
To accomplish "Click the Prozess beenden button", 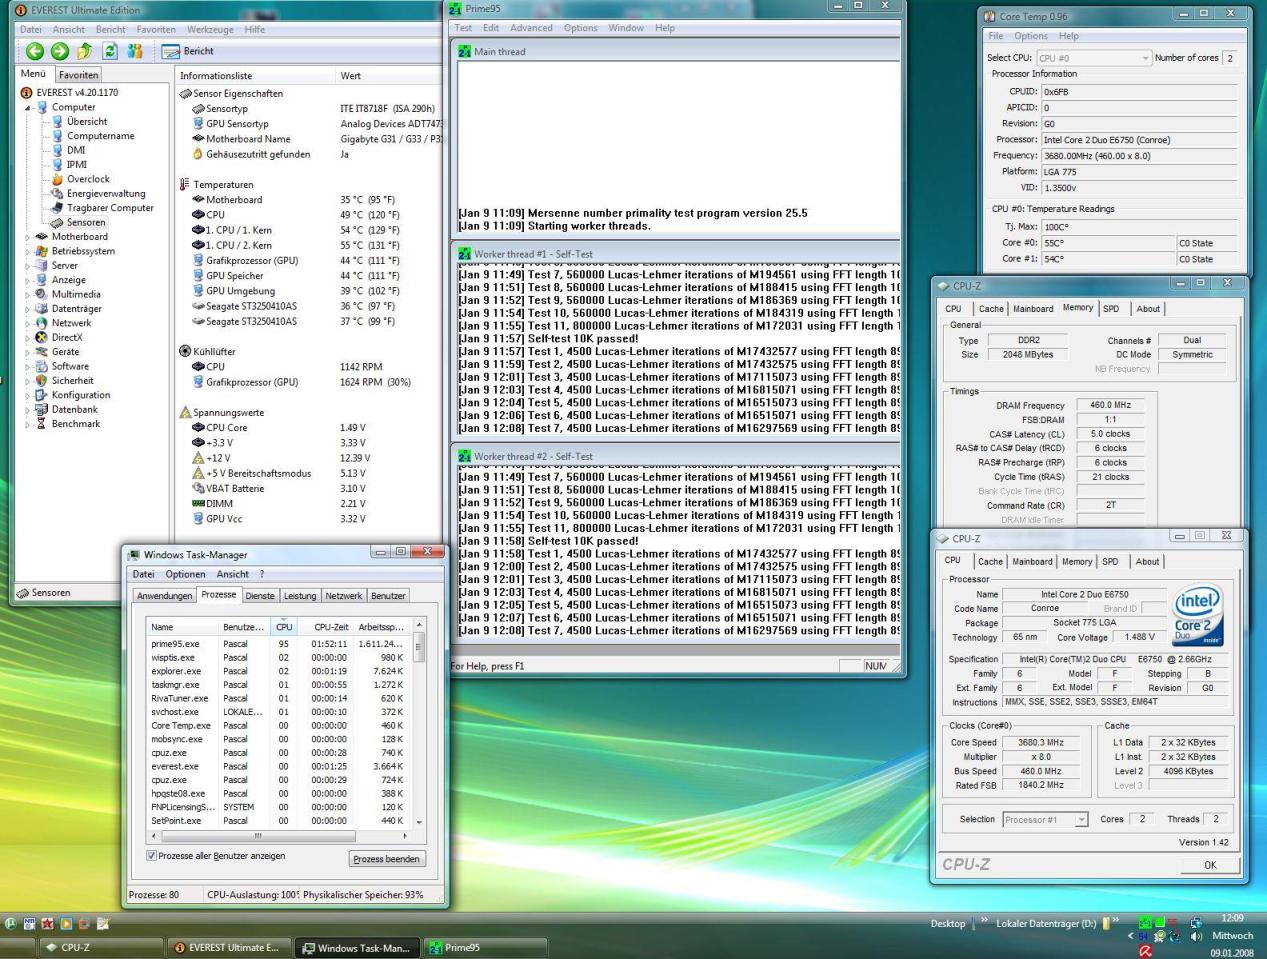I will click(387, 859).
